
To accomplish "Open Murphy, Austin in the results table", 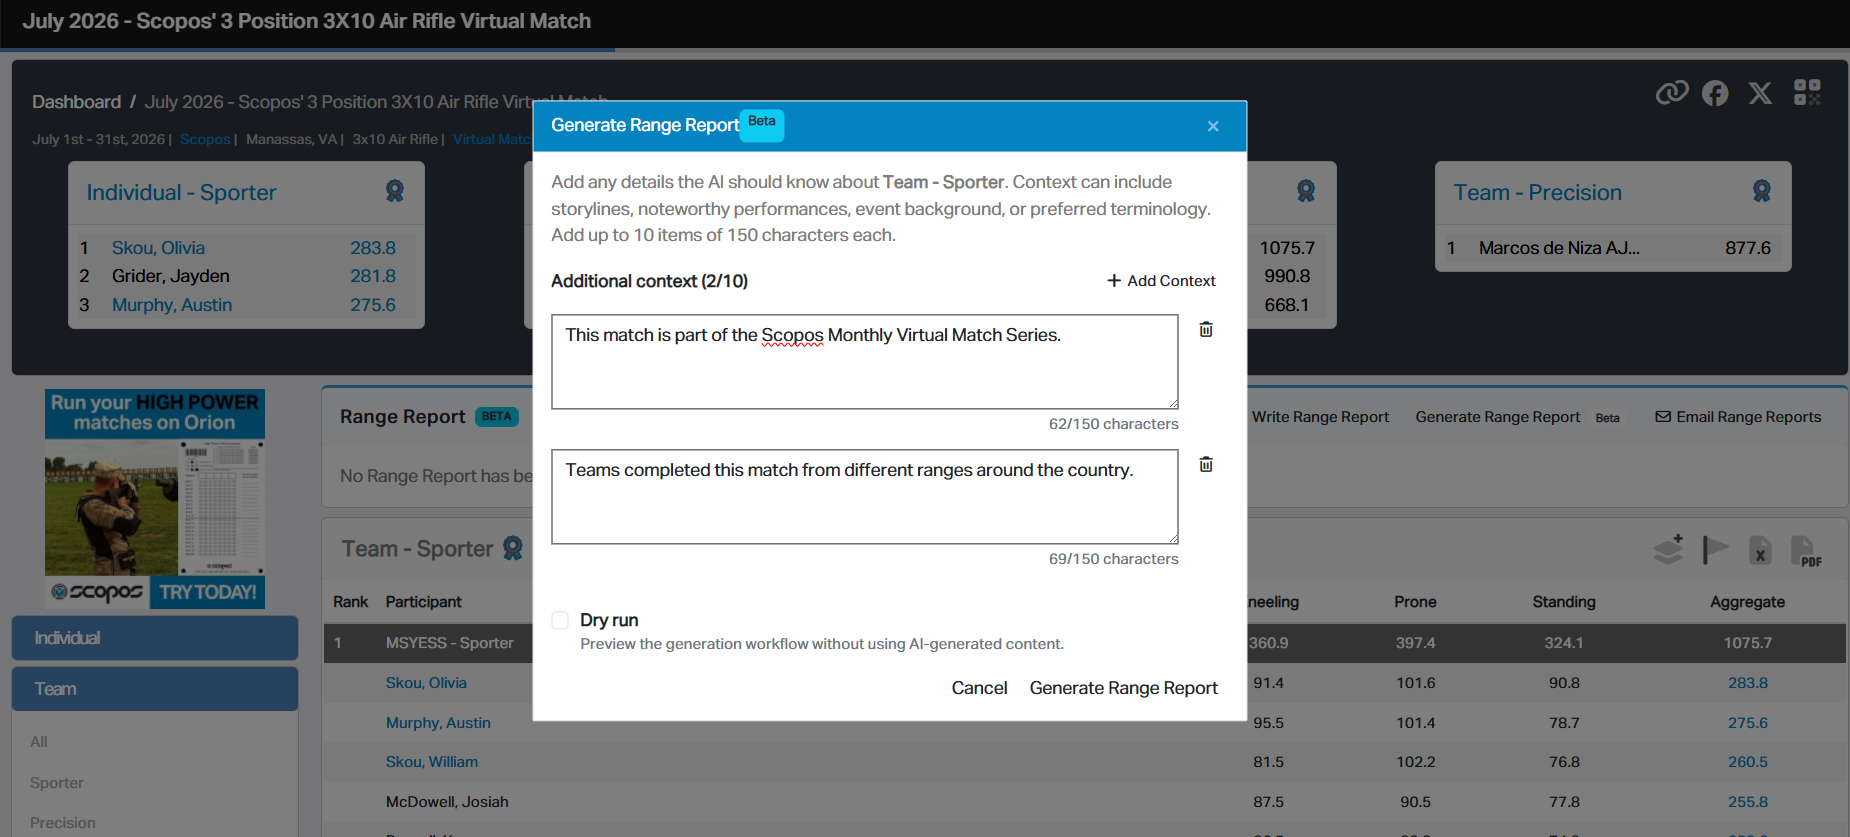I will pyautogui.click(x=438, y=723).
